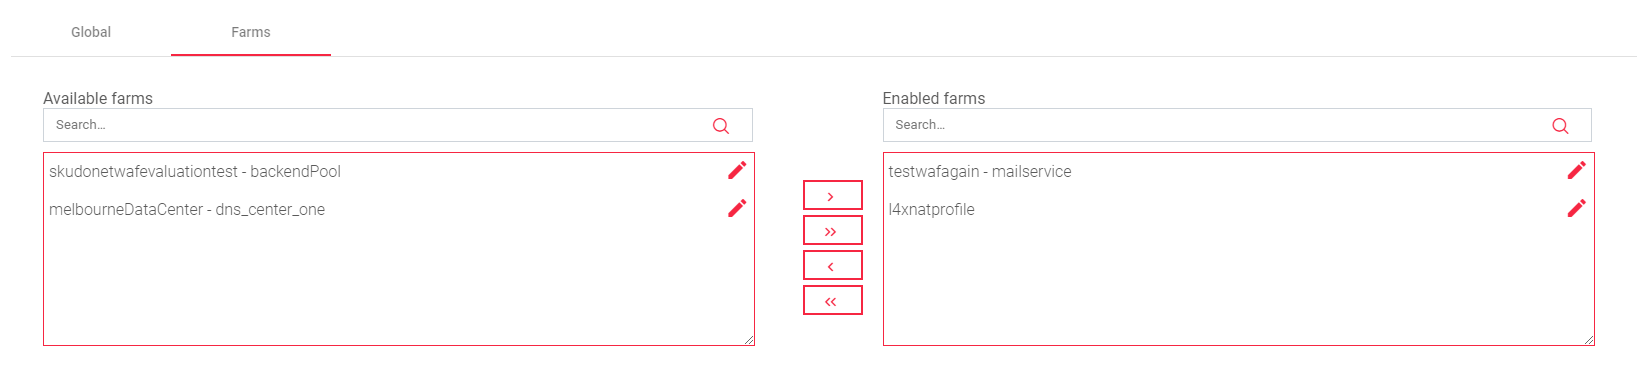Edit testwafagain - mailservice pencil icon
Screen dimensions: 1637x378
coord(1576,170)
